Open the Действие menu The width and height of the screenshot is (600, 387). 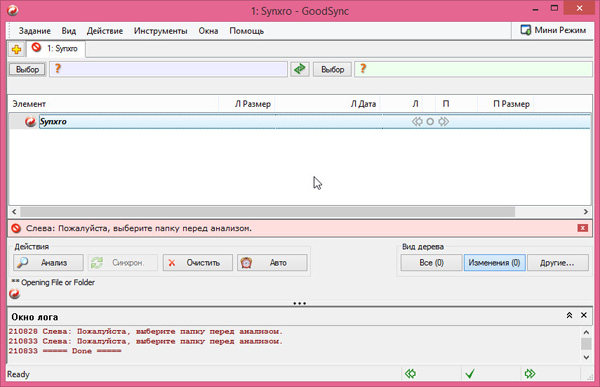(x=105, y=31)
